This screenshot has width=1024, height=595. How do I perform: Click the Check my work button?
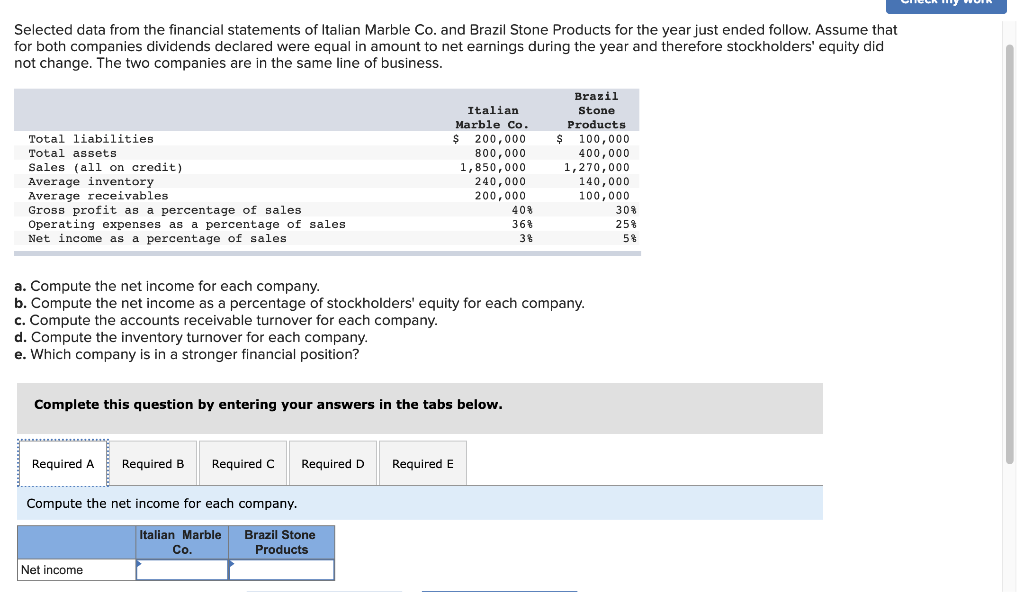[945, 3]
